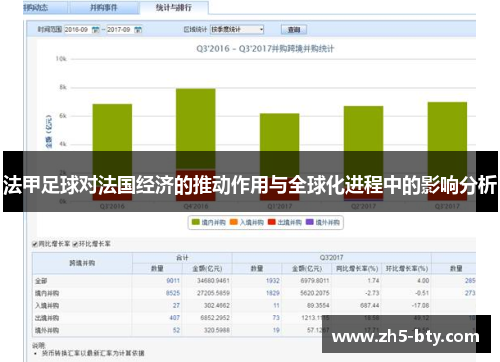Open 境外并购 total count link 52
This screenshot has height=362, width=500.
(176, 330)
